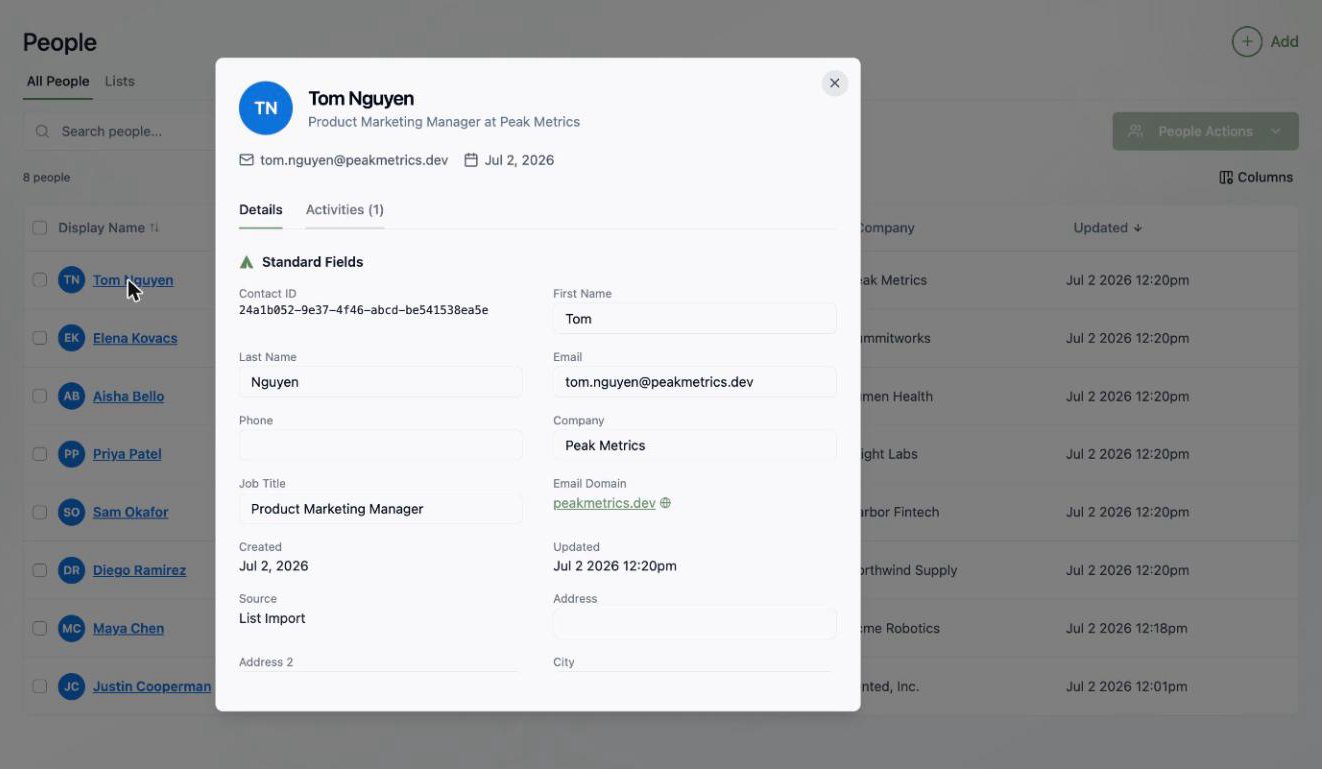Click the Columns layout icon
This screenshot has width=1322, height=769.
[1226, 177]
